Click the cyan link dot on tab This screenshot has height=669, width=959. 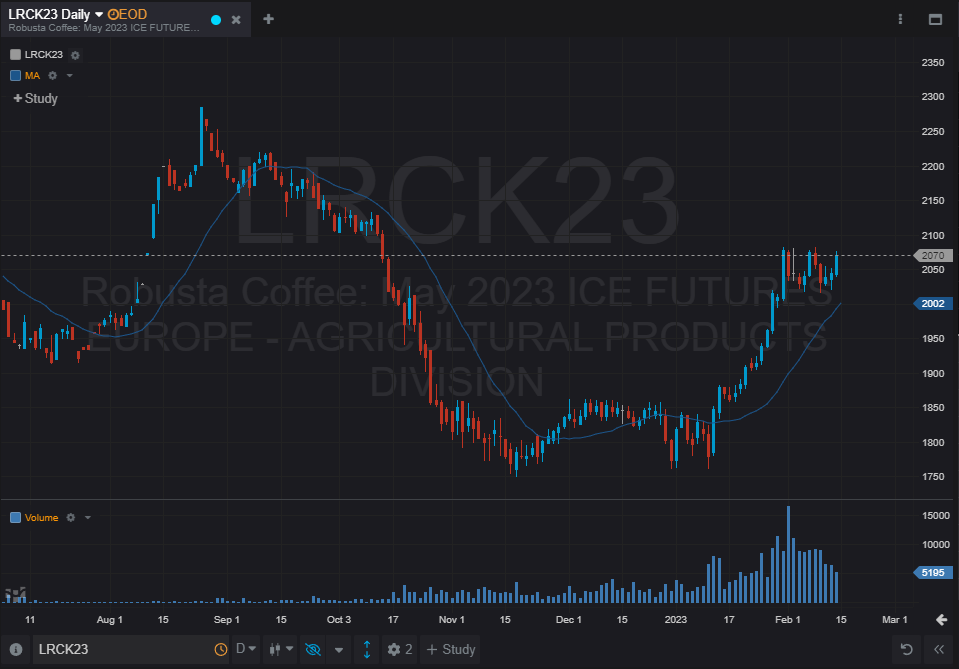(x=216, y=20)
